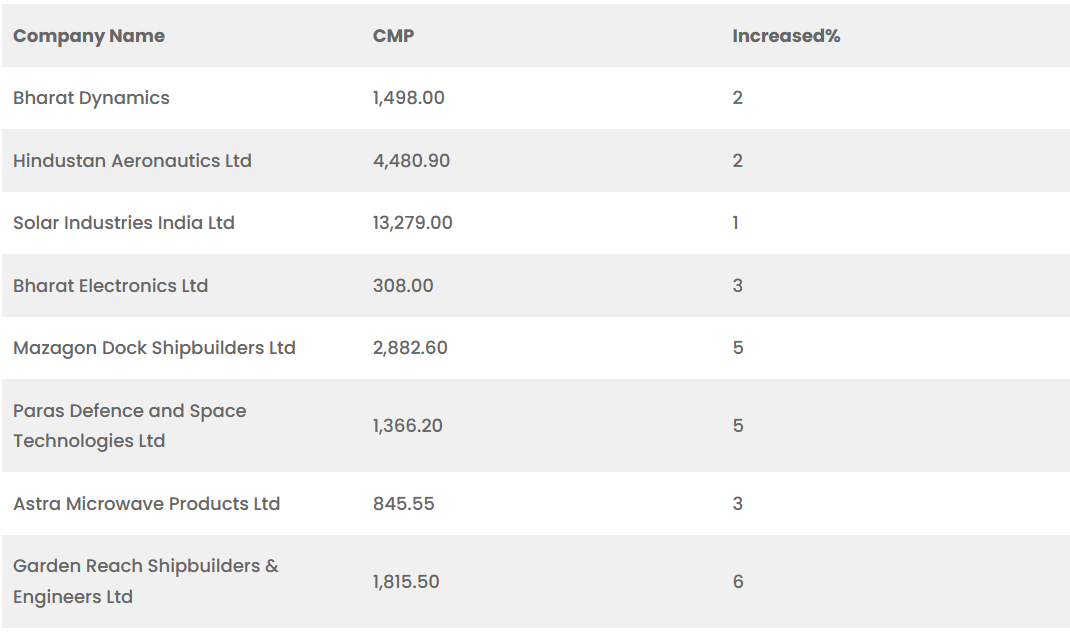1070x635 pixels.
Task: Select Solar Industries India Ltd cell
Action: tap(124, 223)
